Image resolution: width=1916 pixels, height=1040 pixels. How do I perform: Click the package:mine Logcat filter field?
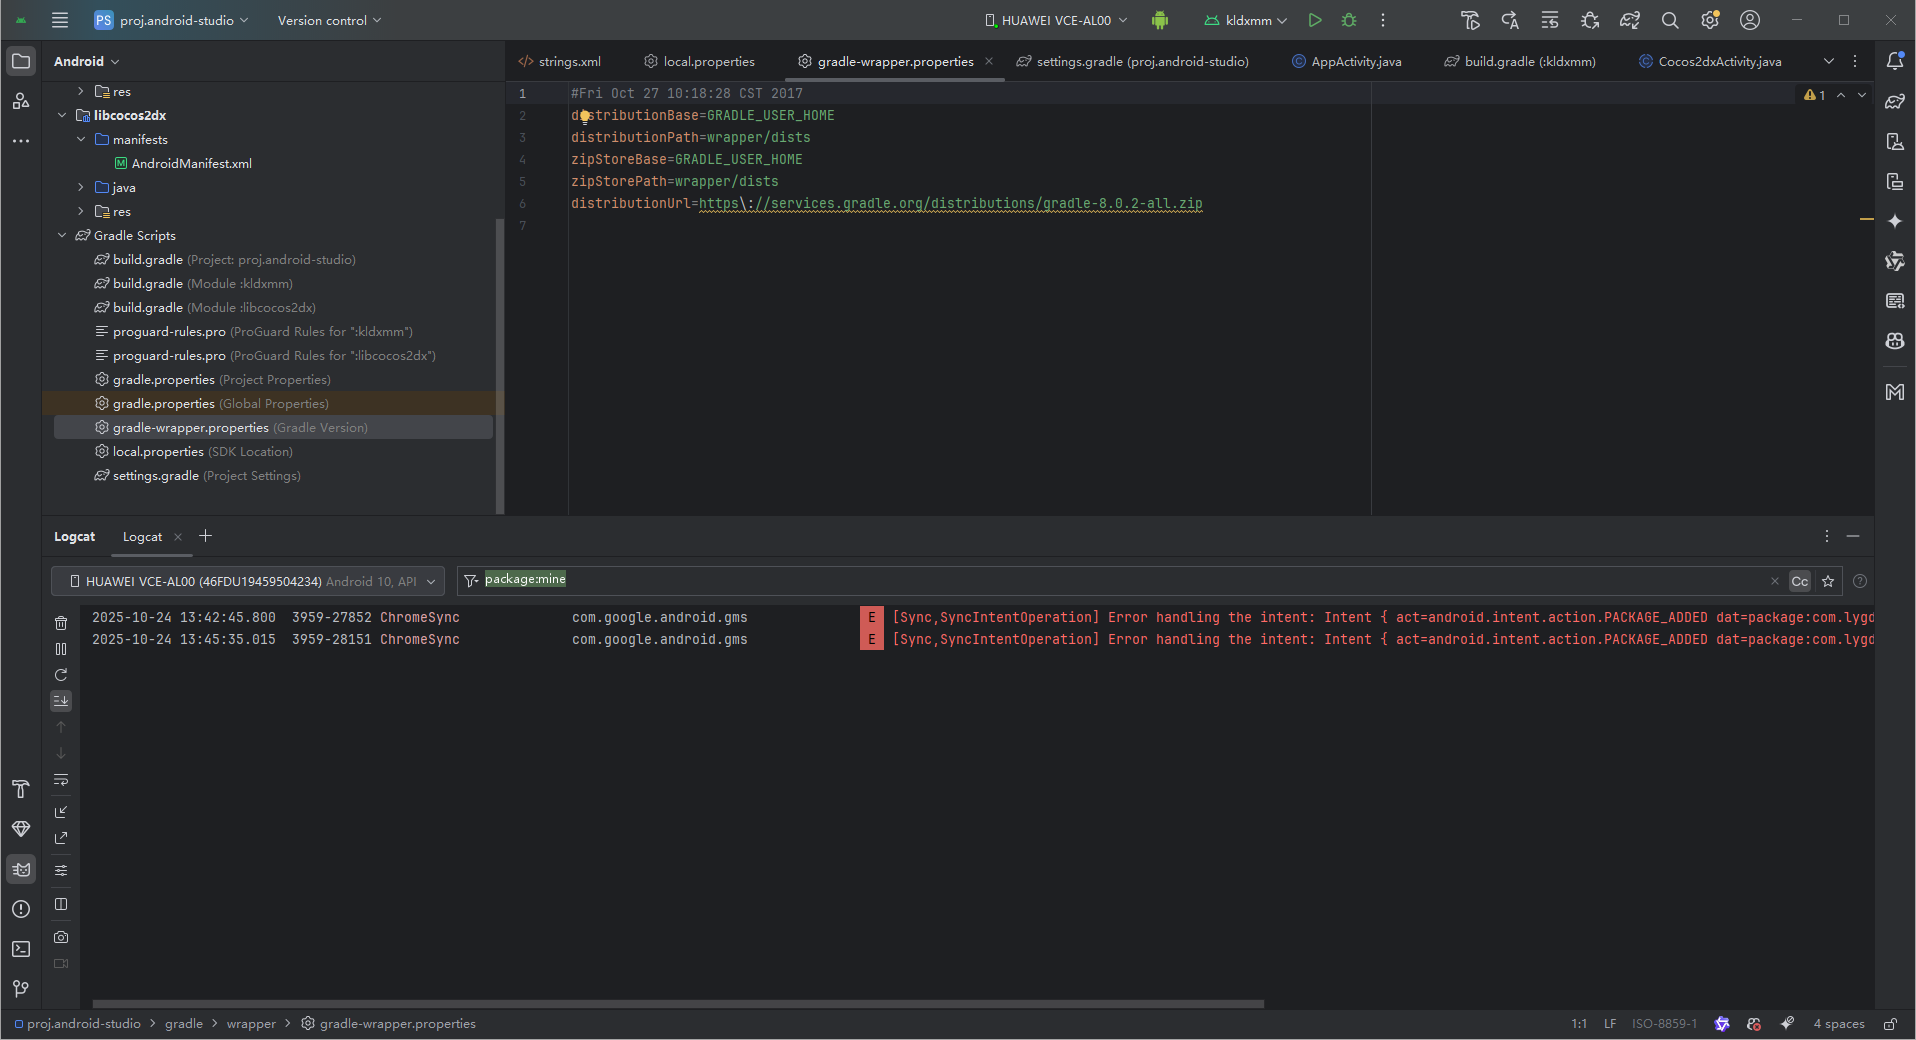(1100, 580)
